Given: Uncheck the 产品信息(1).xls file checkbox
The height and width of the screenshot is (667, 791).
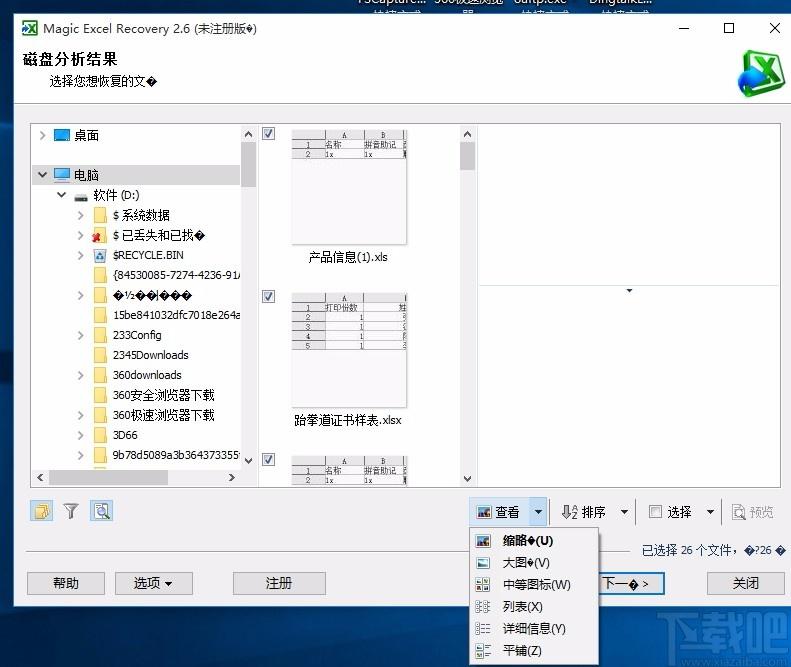Looking at the screenshot, I should 269,134.
